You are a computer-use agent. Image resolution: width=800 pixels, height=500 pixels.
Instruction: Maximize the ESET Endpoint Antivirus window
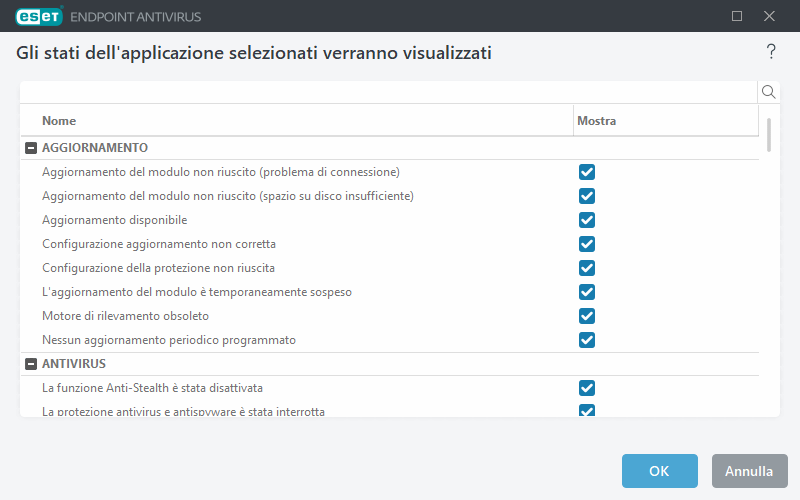click(x=737, y=16)
